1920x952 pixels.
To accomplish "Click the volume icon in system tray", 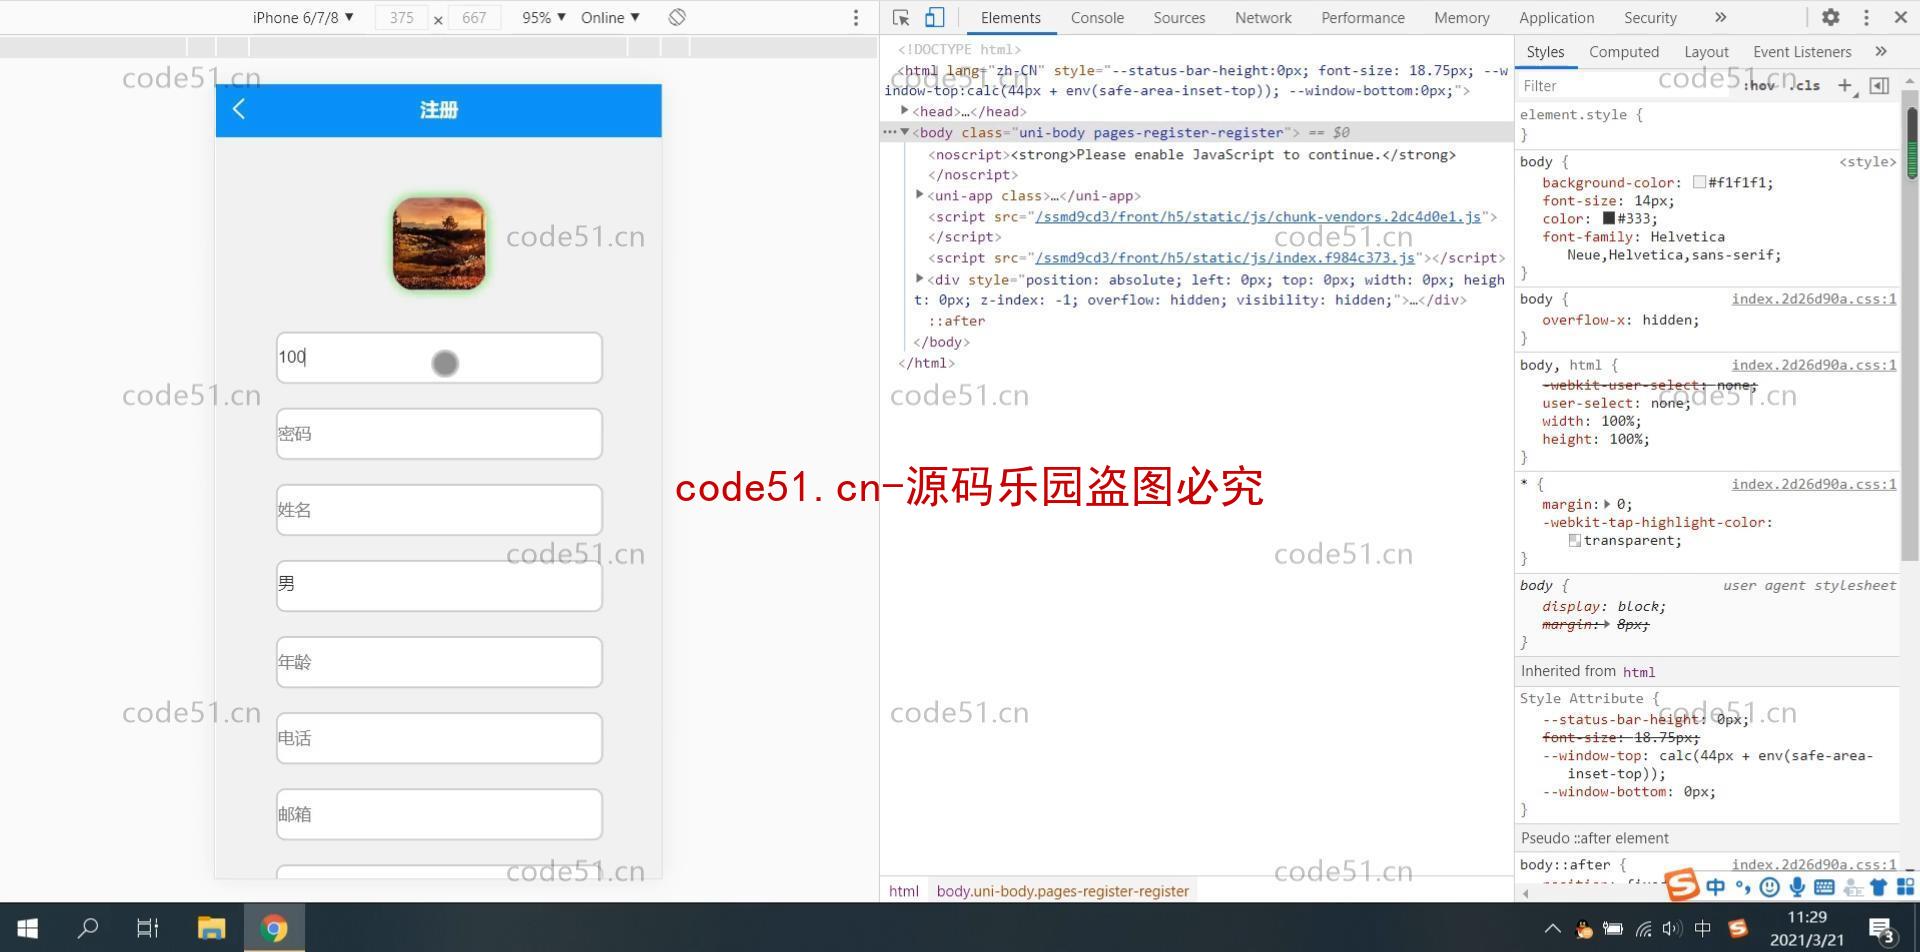I will pyautogui.click(x=1672, y=929).
